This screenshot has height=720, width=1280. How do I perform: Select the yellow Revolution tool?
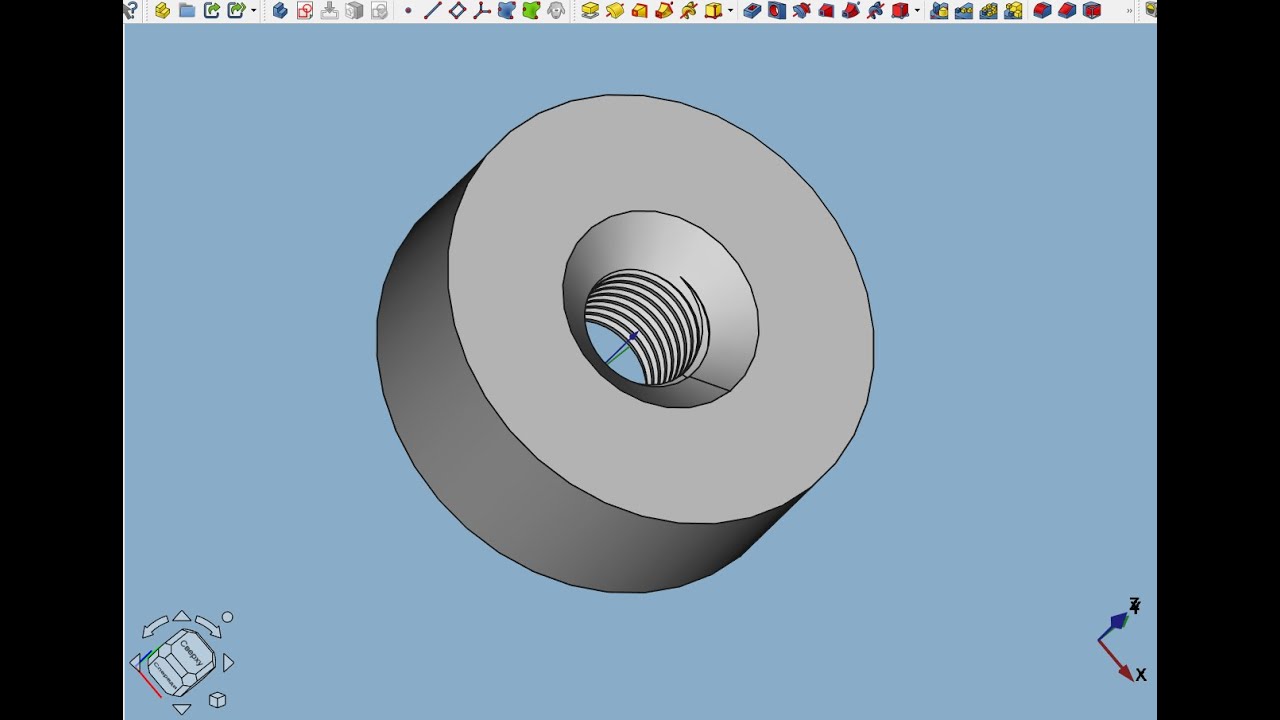pos(615,10)
